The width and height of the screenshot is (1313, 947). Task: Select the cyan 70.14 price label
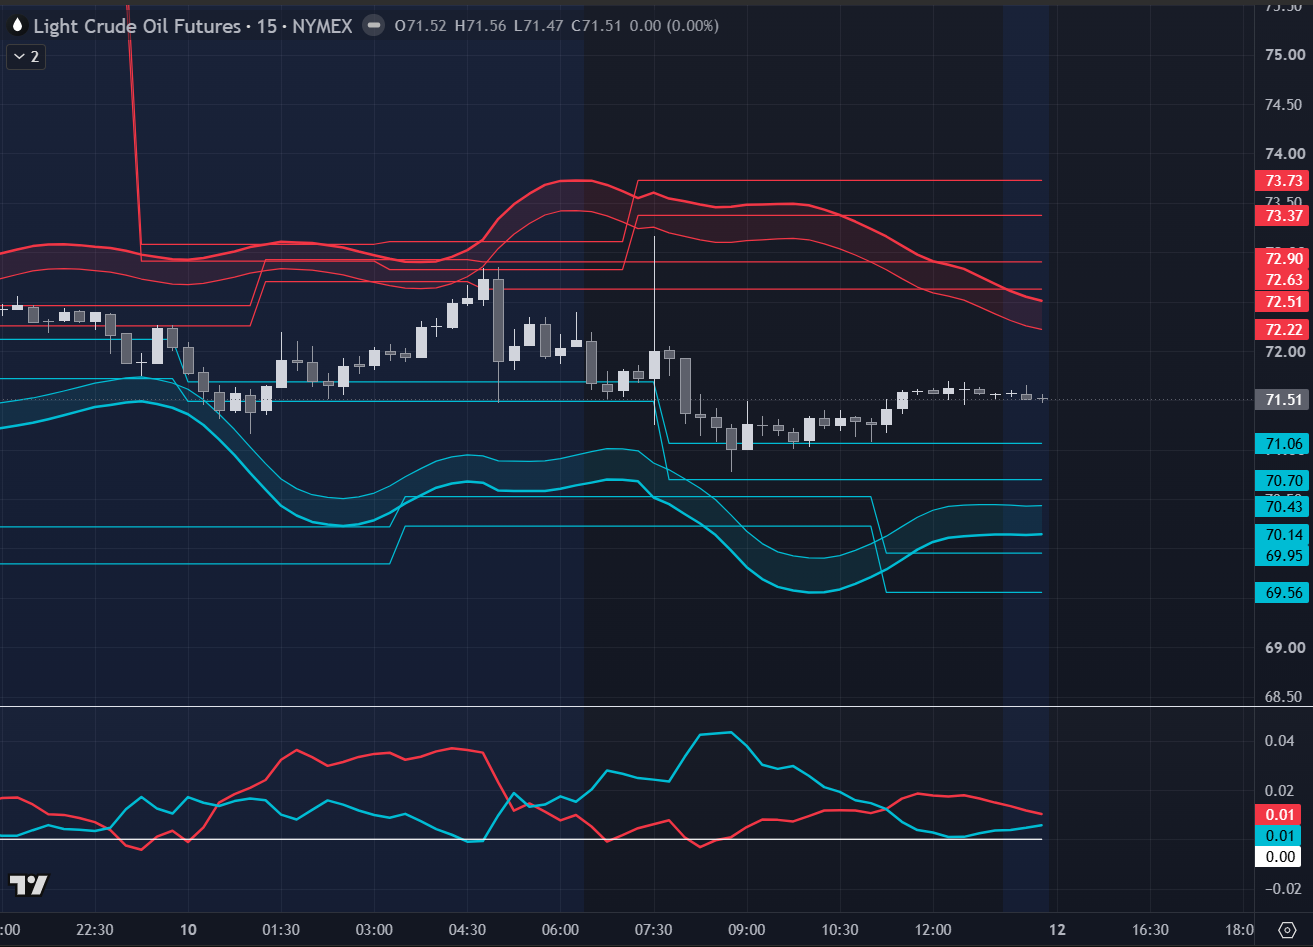tap(1283, 534)
